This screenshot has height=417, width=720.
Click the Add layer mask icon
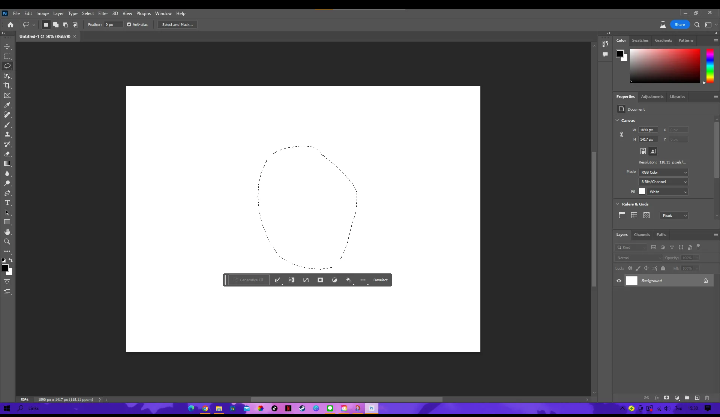pyautogui.click(x=667, y=398)
